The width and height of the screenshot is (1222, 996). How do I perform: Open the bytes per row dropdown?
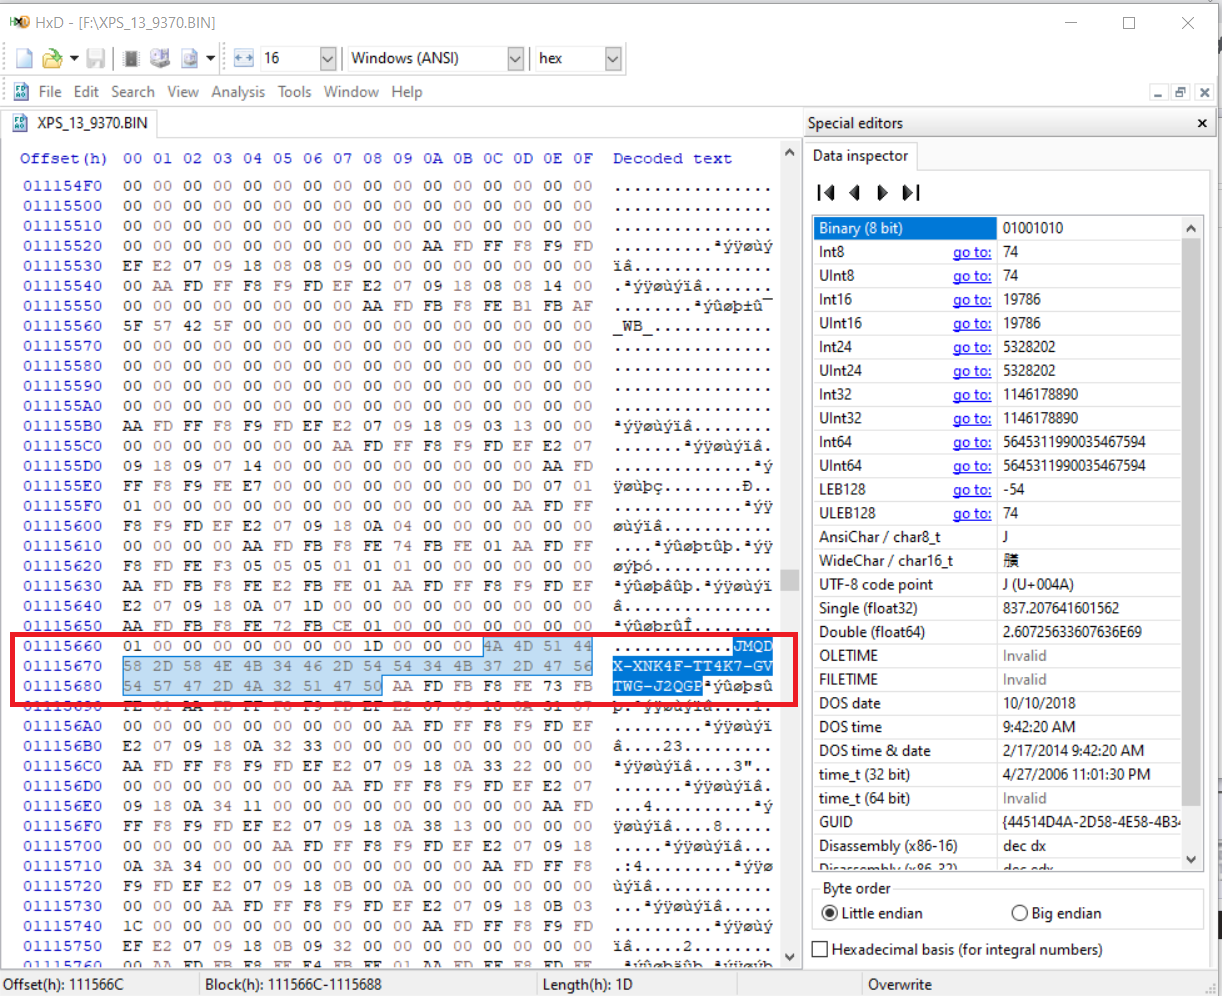[327, 59]
